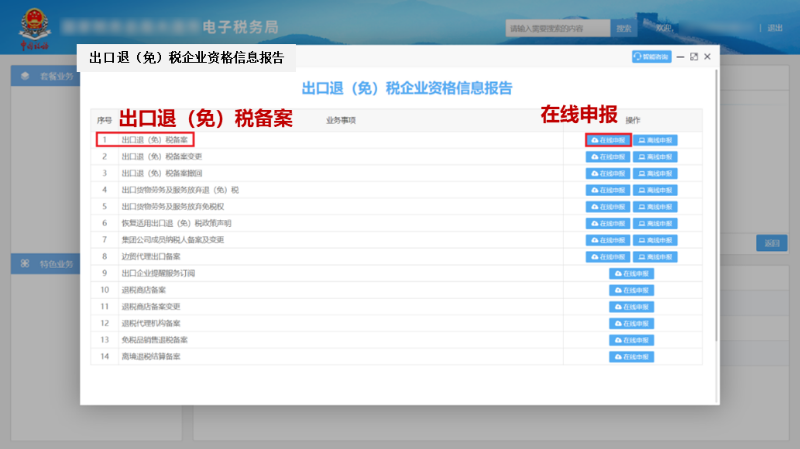Click 在线申报 for 出口企业提醒服务订阅
Image resolution: width=800 pixels, height=449 pixels.
pos(632,273)
